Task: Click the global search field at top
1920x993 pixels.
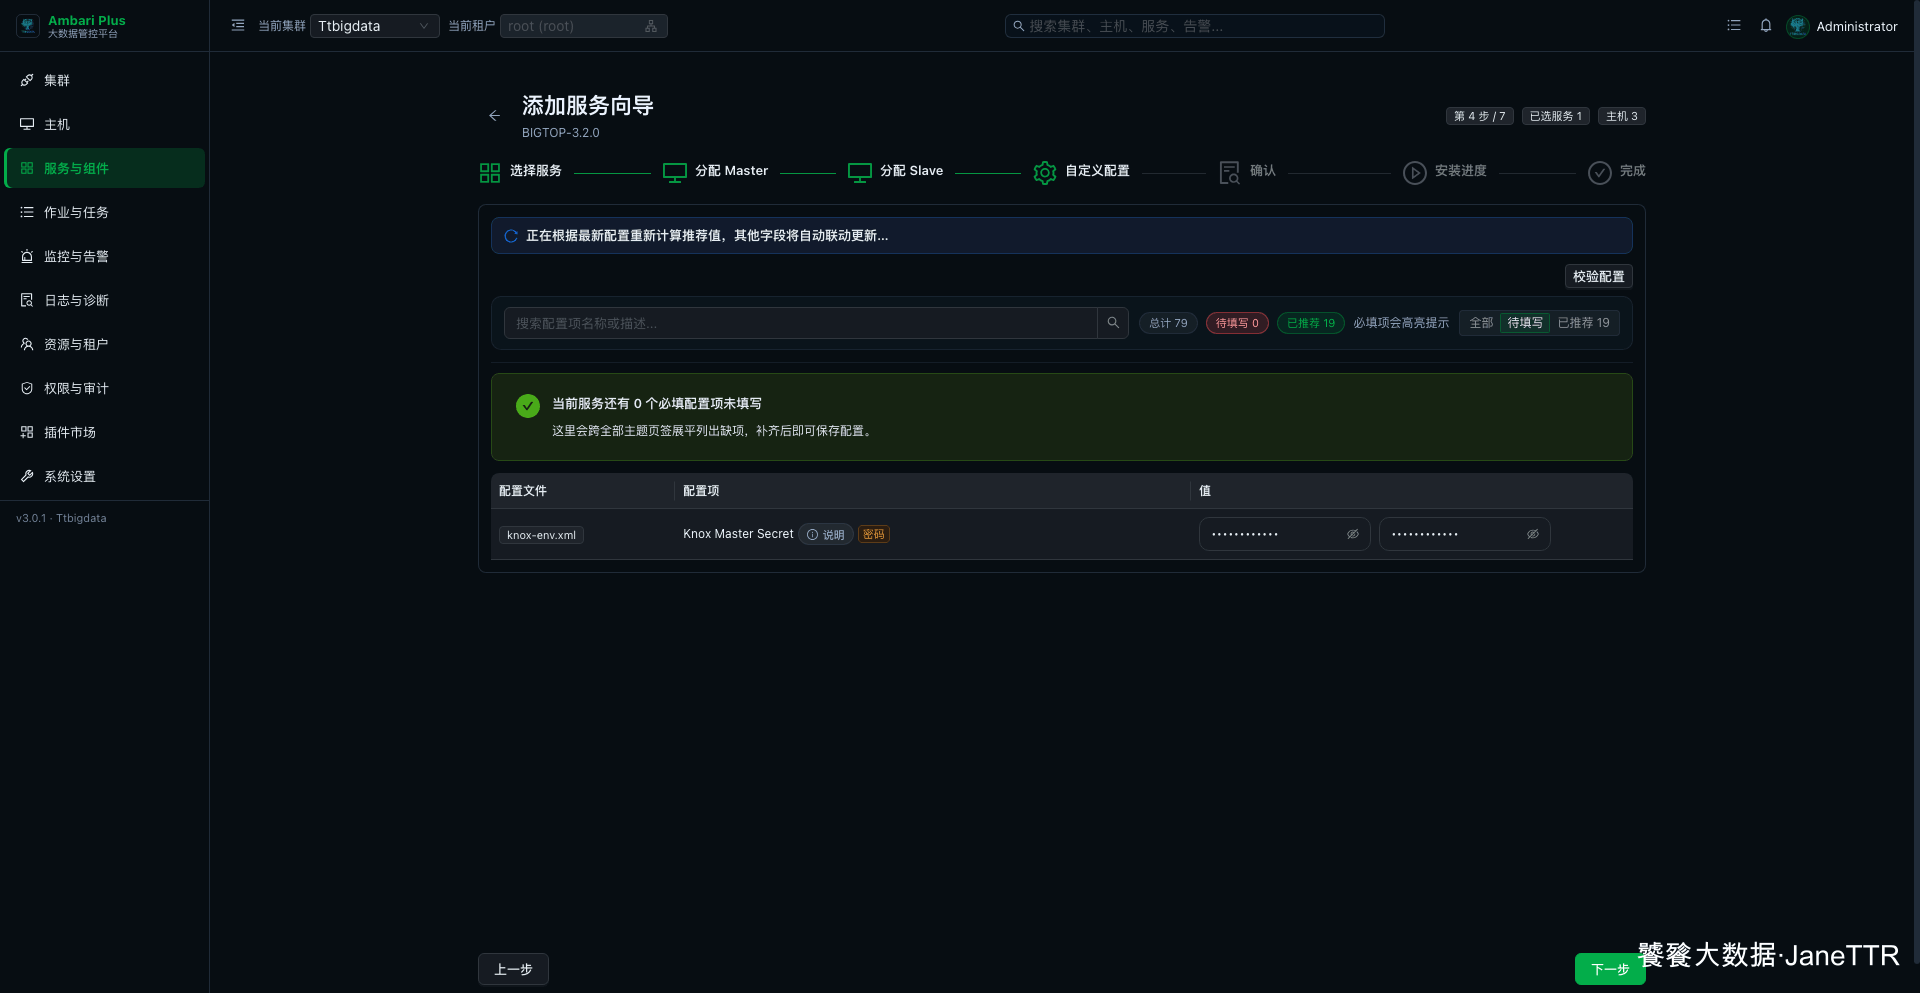Action: 1194,26
